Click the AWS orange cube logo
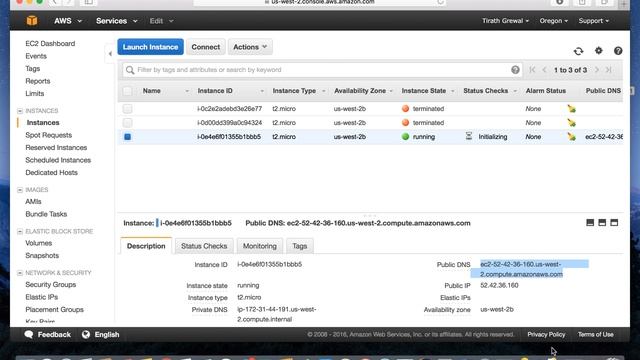This screenshot has width=640, height=360. pyautogui.click(x=32, y=20)
